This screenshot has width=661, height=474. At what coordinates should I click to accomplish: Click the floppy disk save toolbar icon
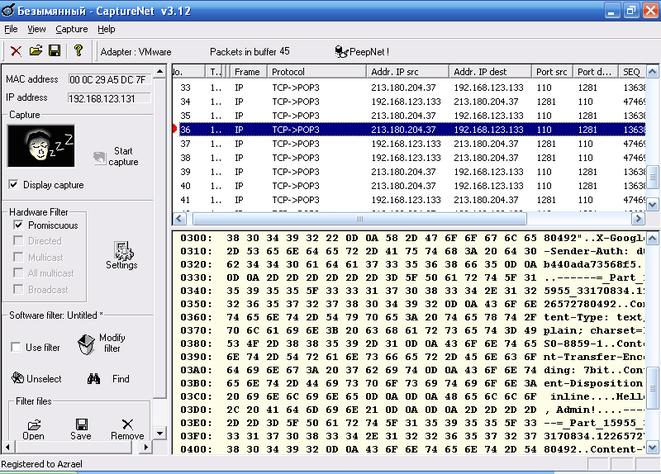[54, 51]
